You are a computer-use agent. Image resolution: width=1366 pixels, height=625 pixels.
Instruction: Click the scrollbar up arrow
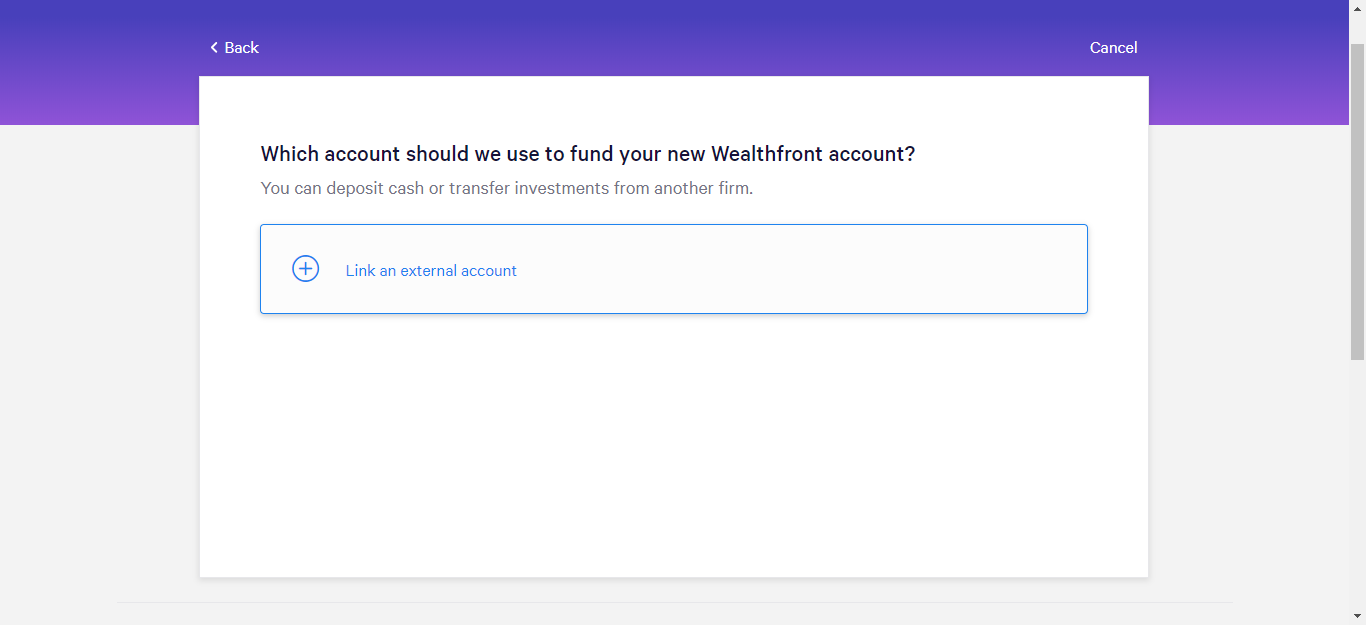[x=1357, y=7]
